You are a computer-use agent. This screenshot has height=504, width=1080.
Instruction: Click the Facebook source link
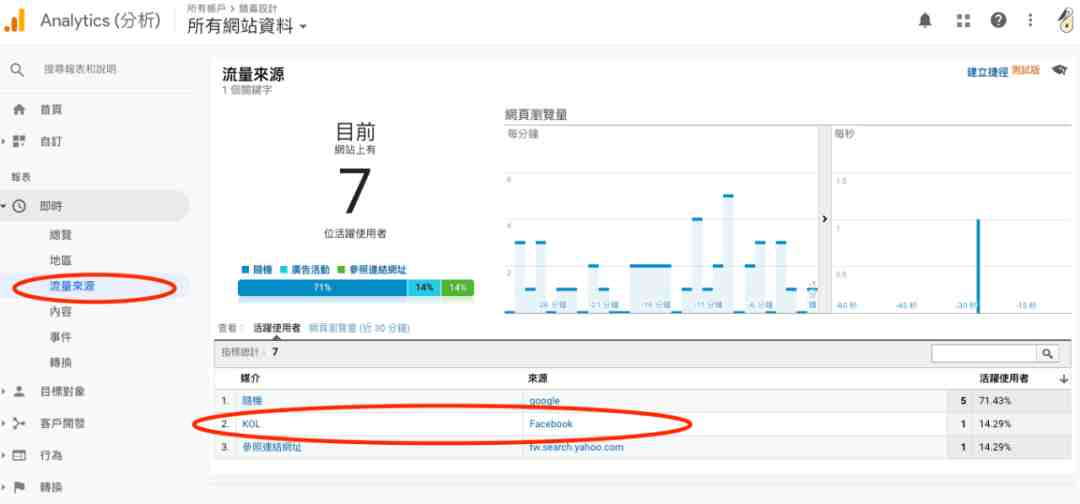coord(550,424)
